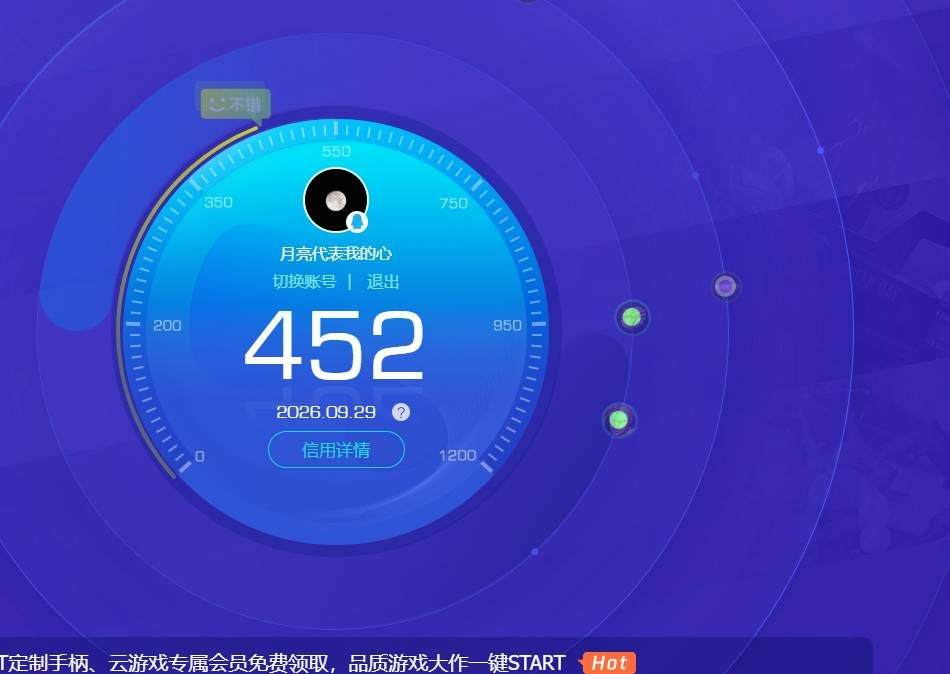Click the 1200 gauge label

tap(457, 455)
